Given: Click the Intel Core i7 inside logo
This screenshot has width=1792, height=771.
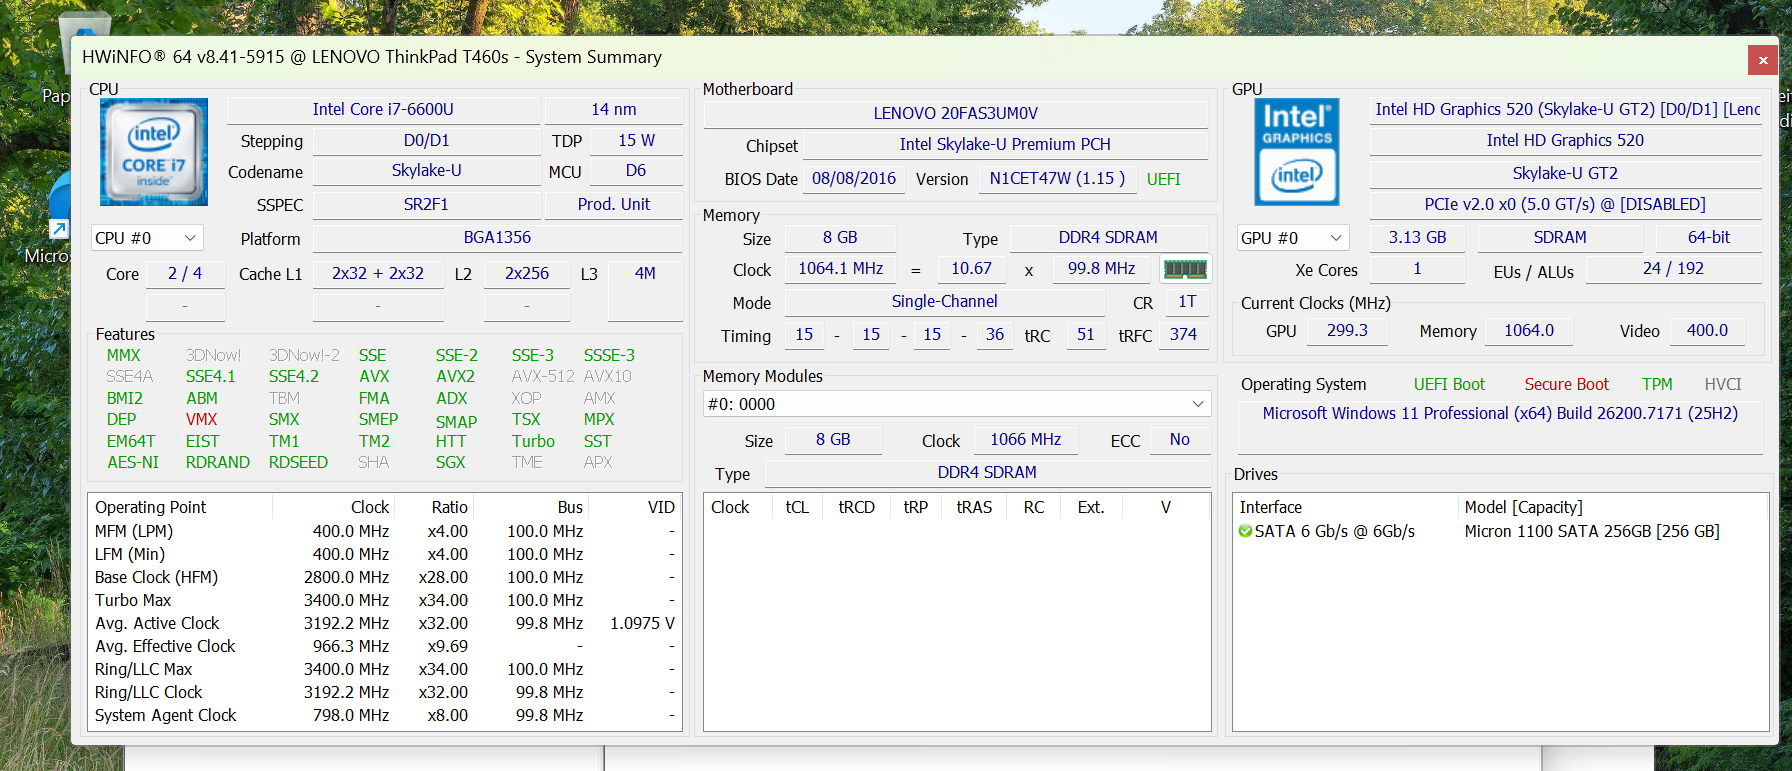Looking at the screenshot, I should pos(154,152).
